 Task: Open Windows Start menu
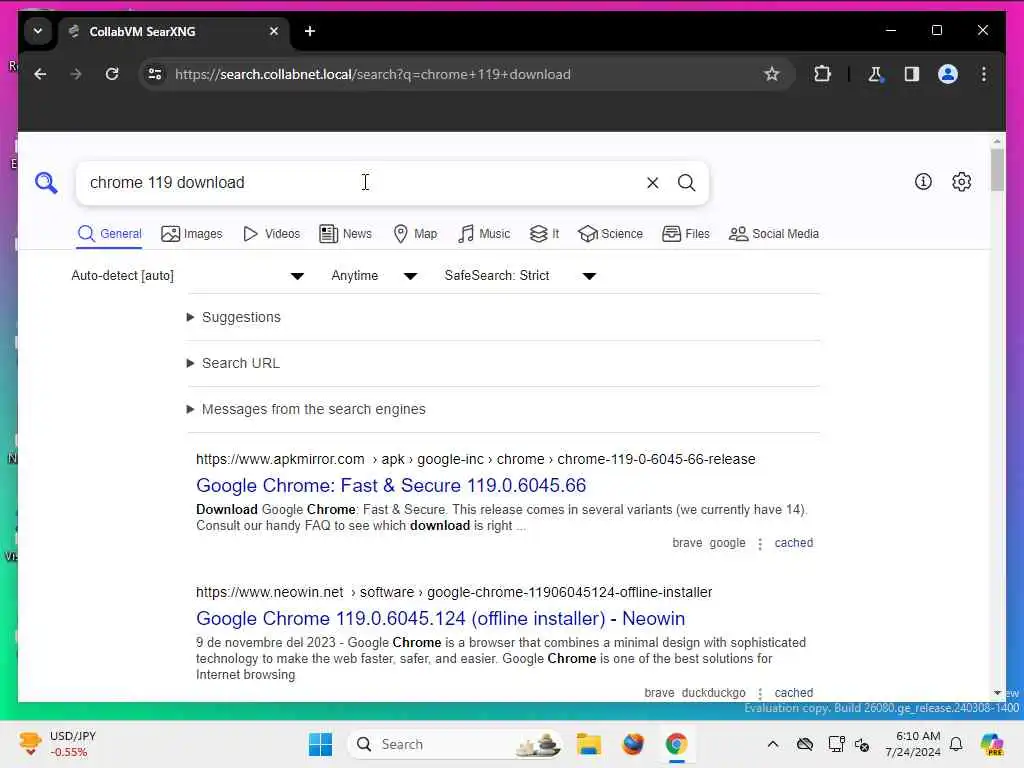click(x=320, y=744)
